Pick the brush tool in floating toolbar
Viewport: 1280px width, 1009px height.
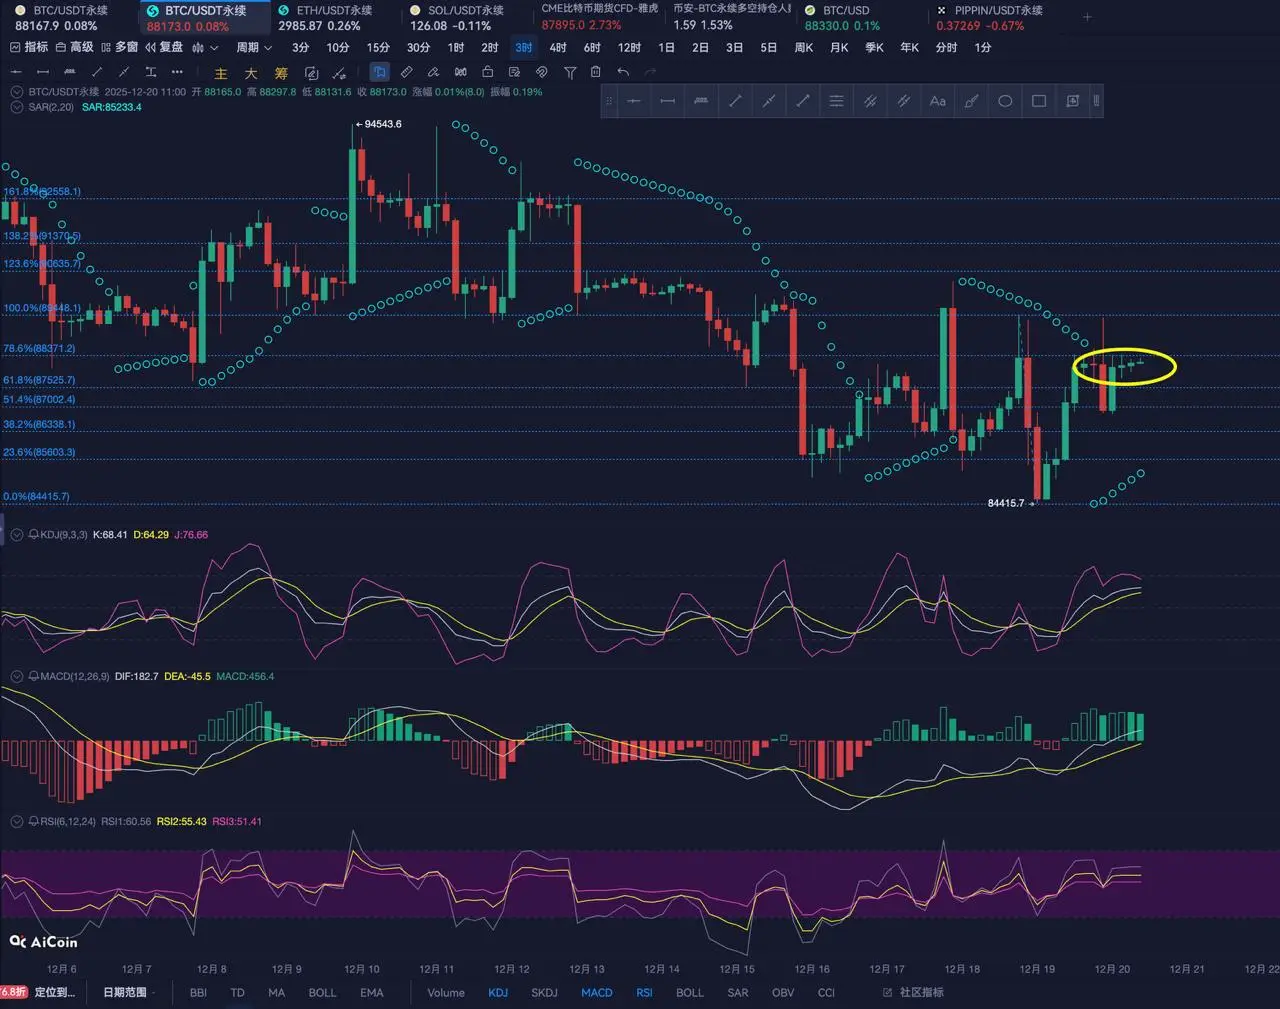click(971, 101)
